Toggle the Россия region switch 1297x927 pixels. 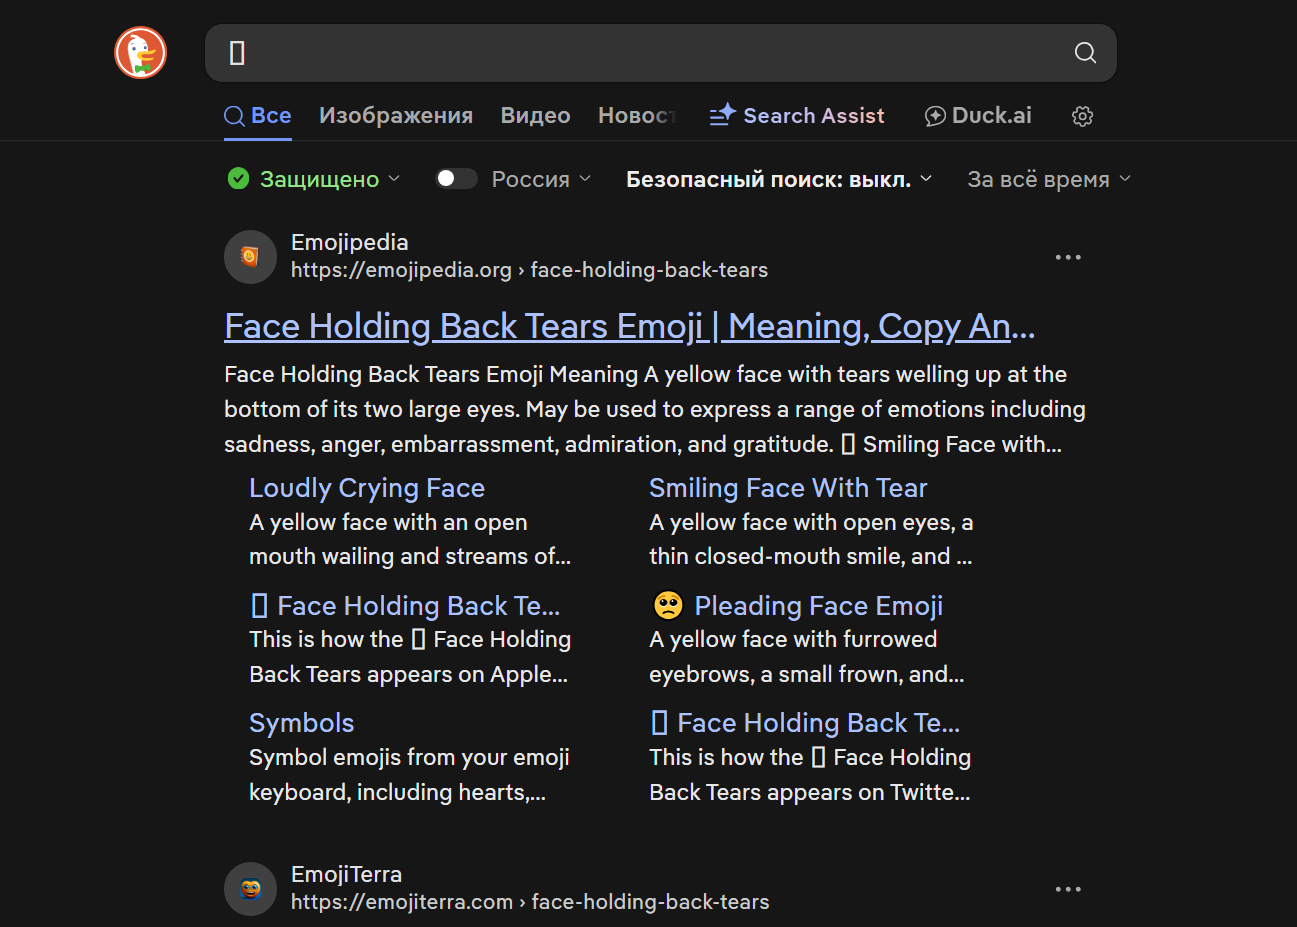[x=456, y=179]
